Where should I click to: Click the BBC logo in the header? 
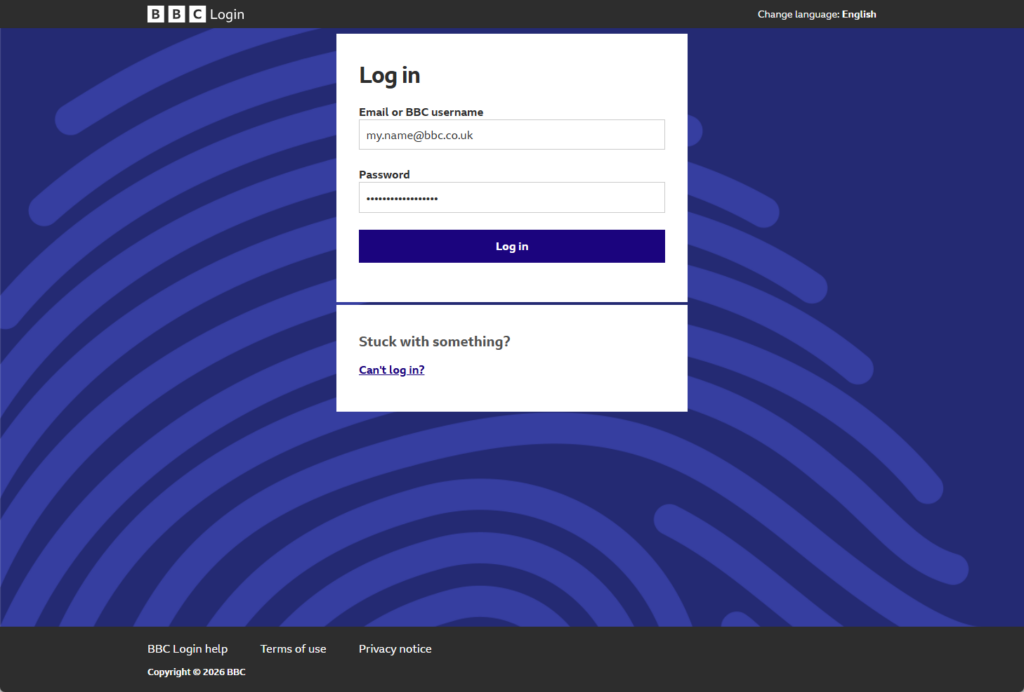point(176,14)
